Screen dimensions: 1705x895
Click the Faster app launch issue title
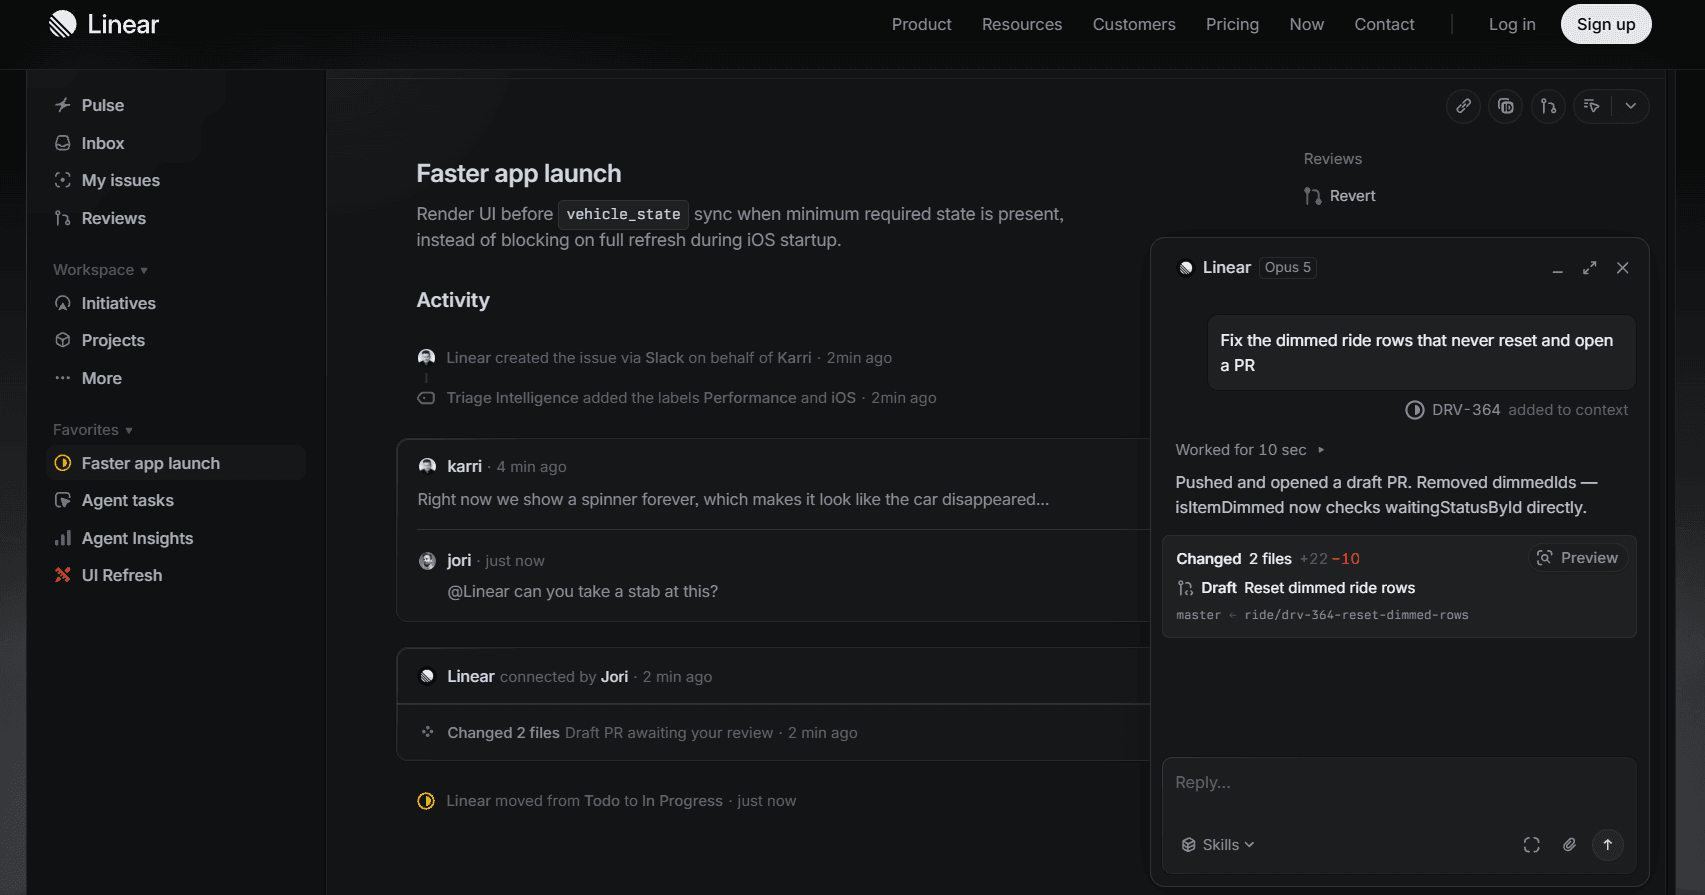click(x=519, y=174)
